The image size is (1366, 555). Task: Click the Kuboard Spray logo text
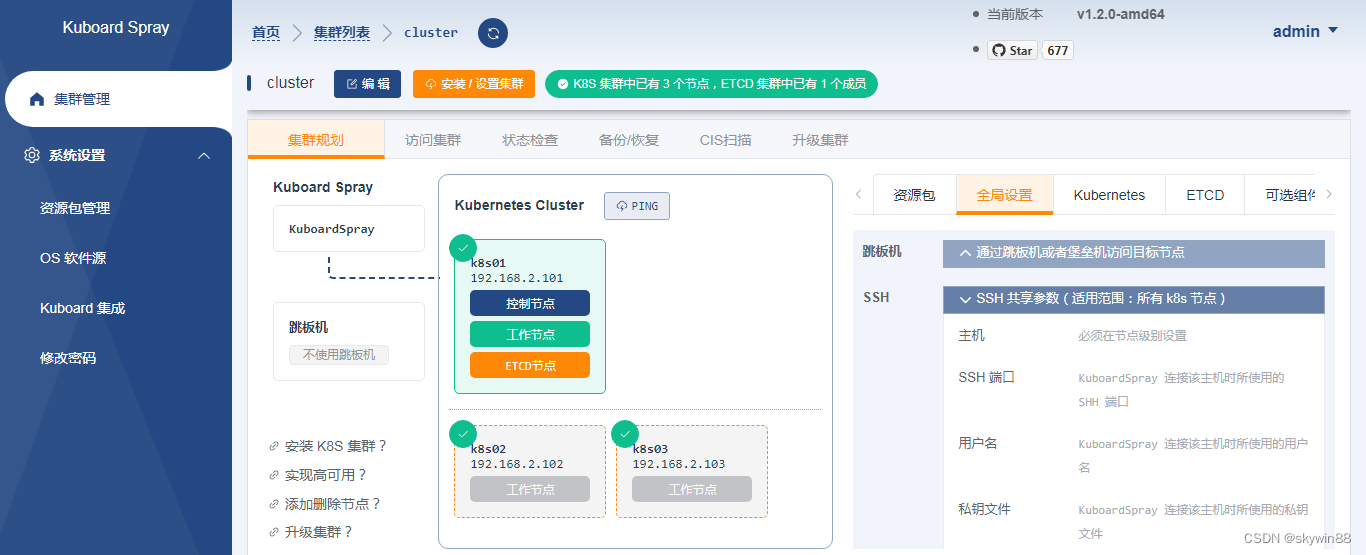(116, 28)
